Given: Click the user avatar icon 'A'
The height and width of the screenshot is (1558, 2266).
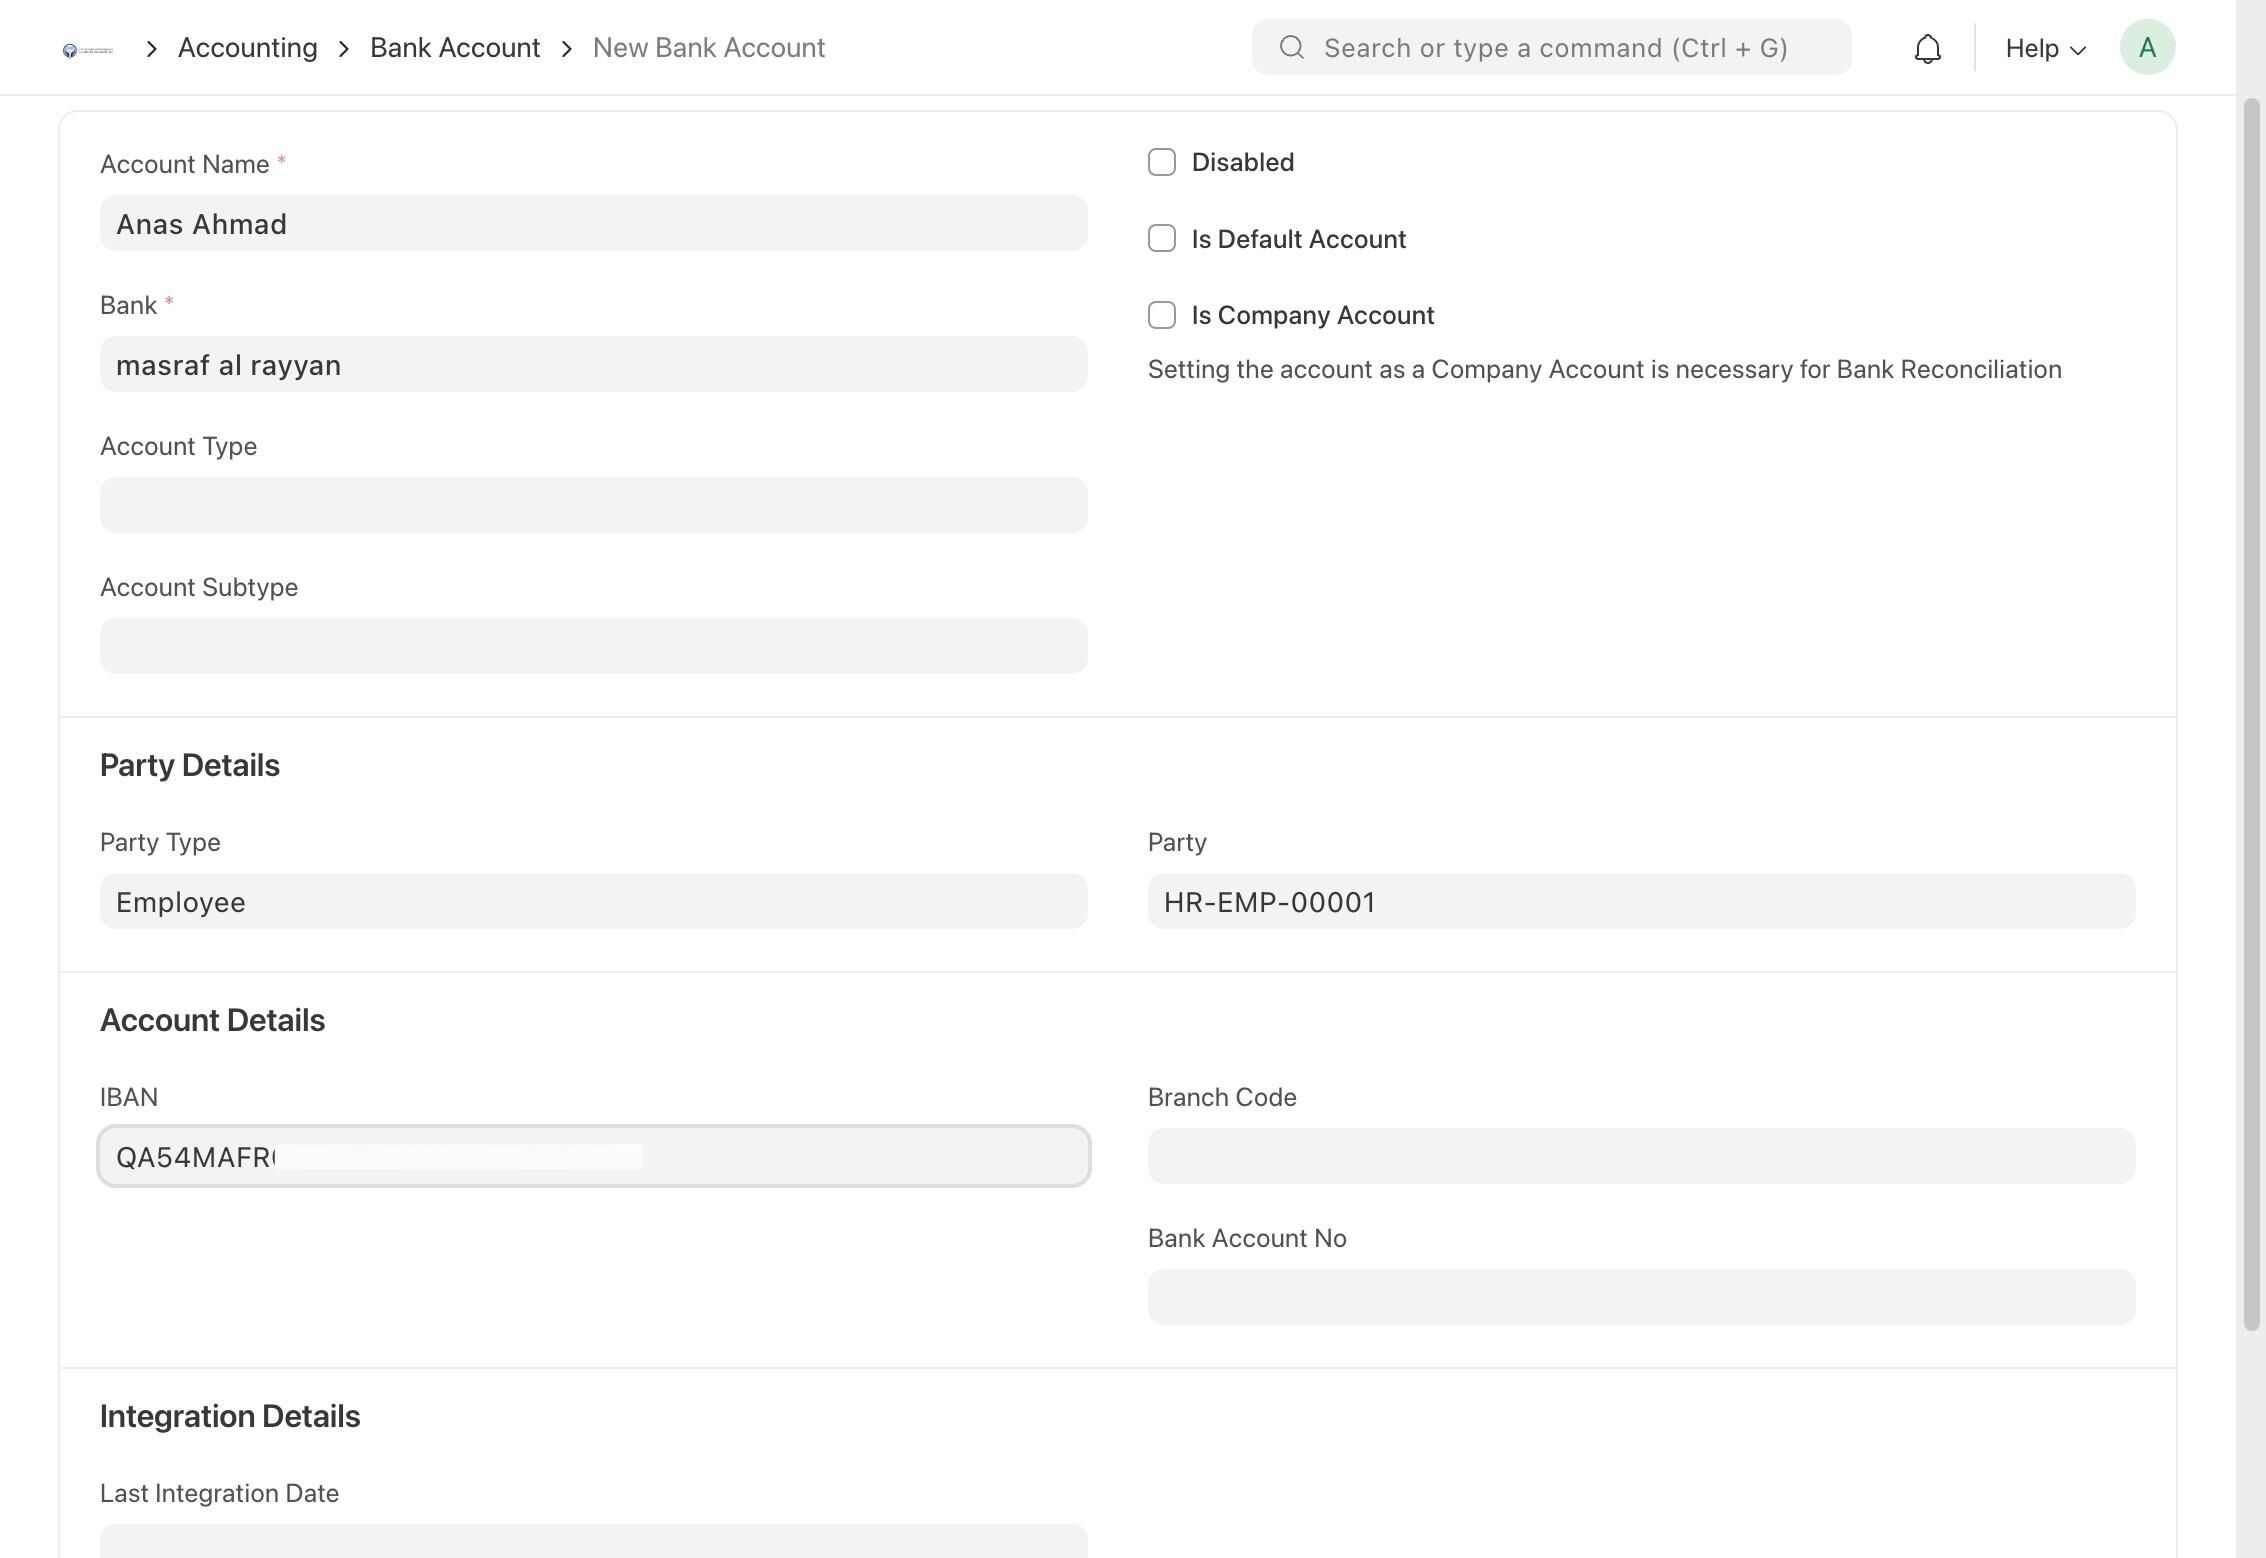Looking at the screenshot, I should coord(2147,47).
